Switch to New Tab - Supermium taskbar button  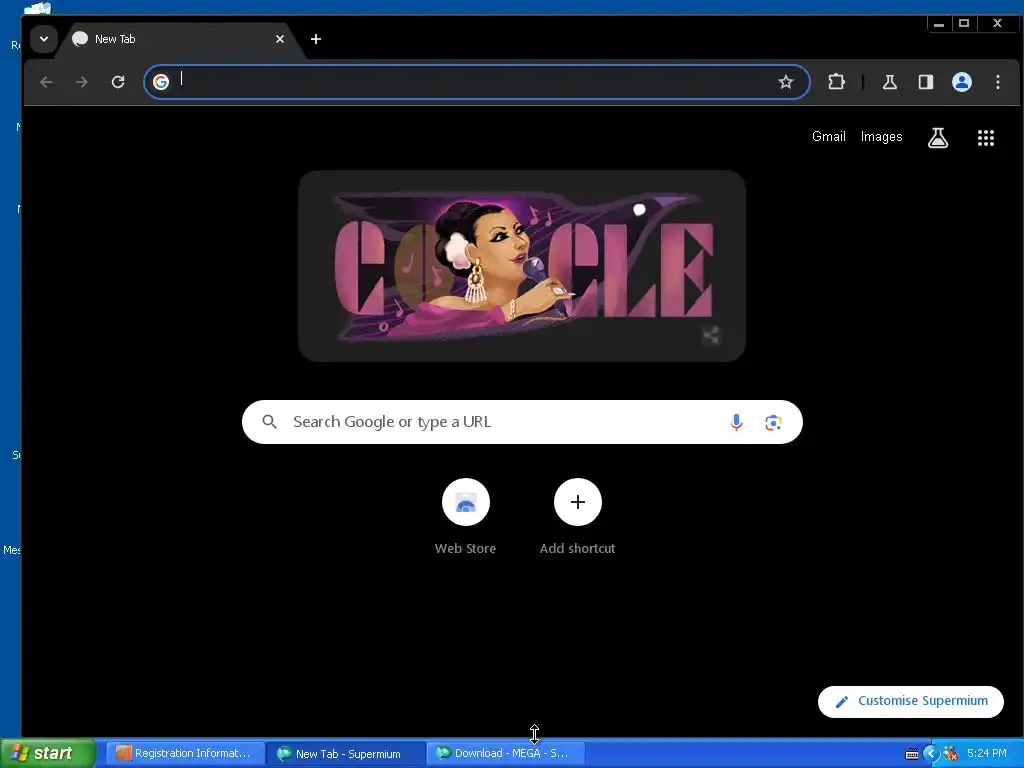pos(345,754)
